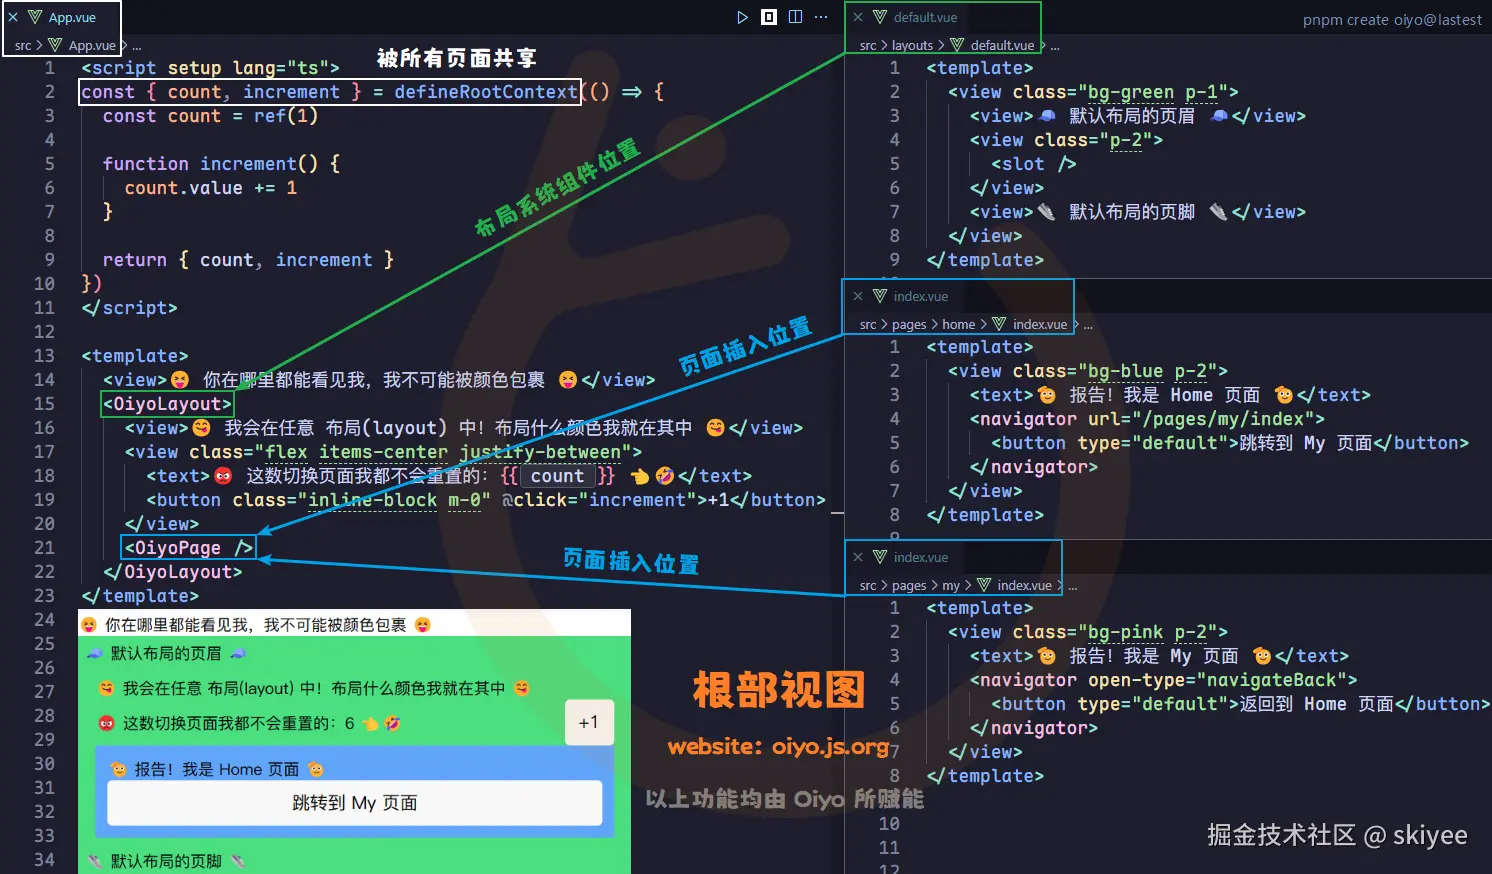Click 默认布局的页眉 text in the preview

click(165, 653)
